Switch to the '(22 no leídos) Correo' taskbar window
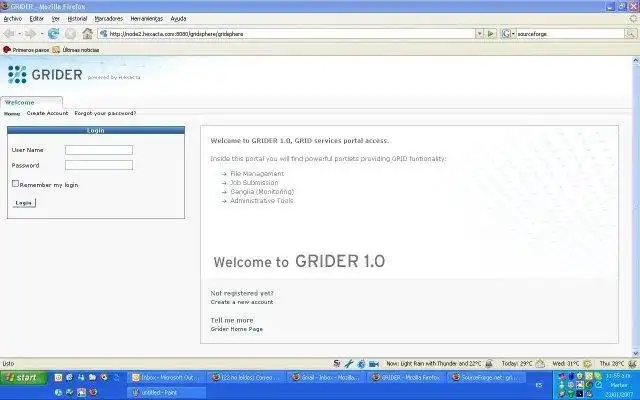 pyautogui.click(x=247, y=378)
